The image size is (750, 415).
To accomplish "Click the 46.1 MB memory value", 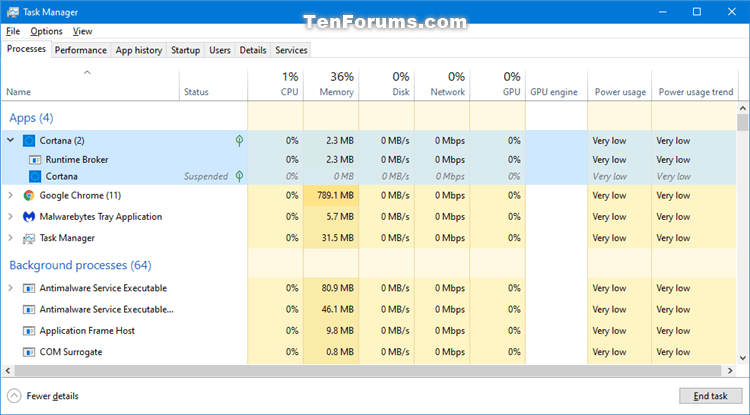I will 337,310.
